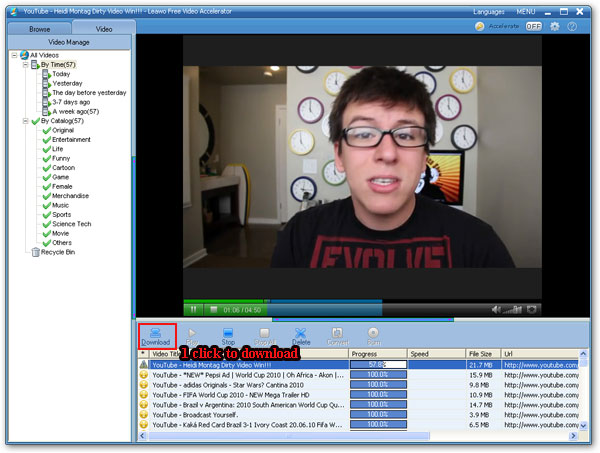Click the Accelerate rocket icon
600x453 pixels.
click(x=479, y=26)
